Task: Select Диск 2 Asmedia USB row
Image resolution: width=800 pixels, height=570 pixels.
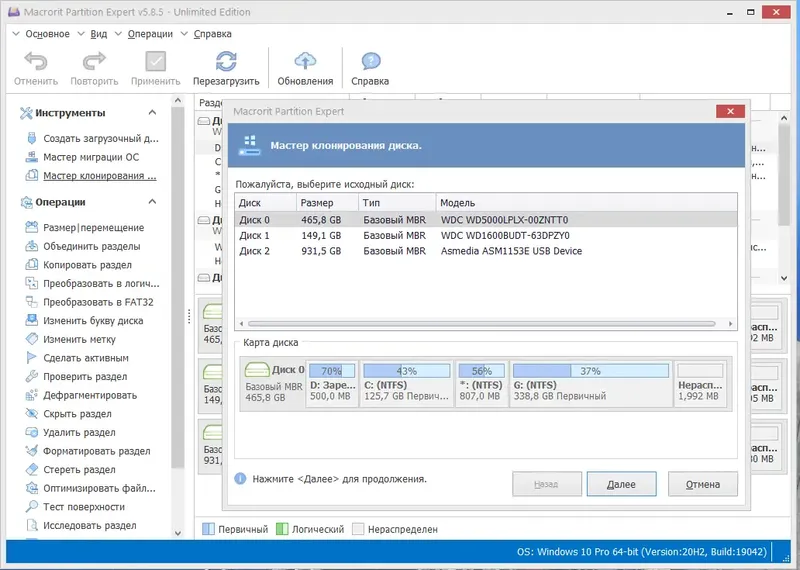Action: (x=486, y=251)
